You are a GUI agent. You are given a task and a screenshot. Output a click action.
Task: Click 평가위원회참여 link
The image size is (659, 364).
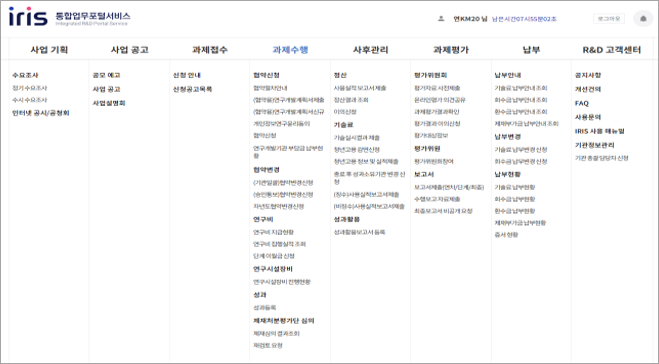click(x=434, y=161)
